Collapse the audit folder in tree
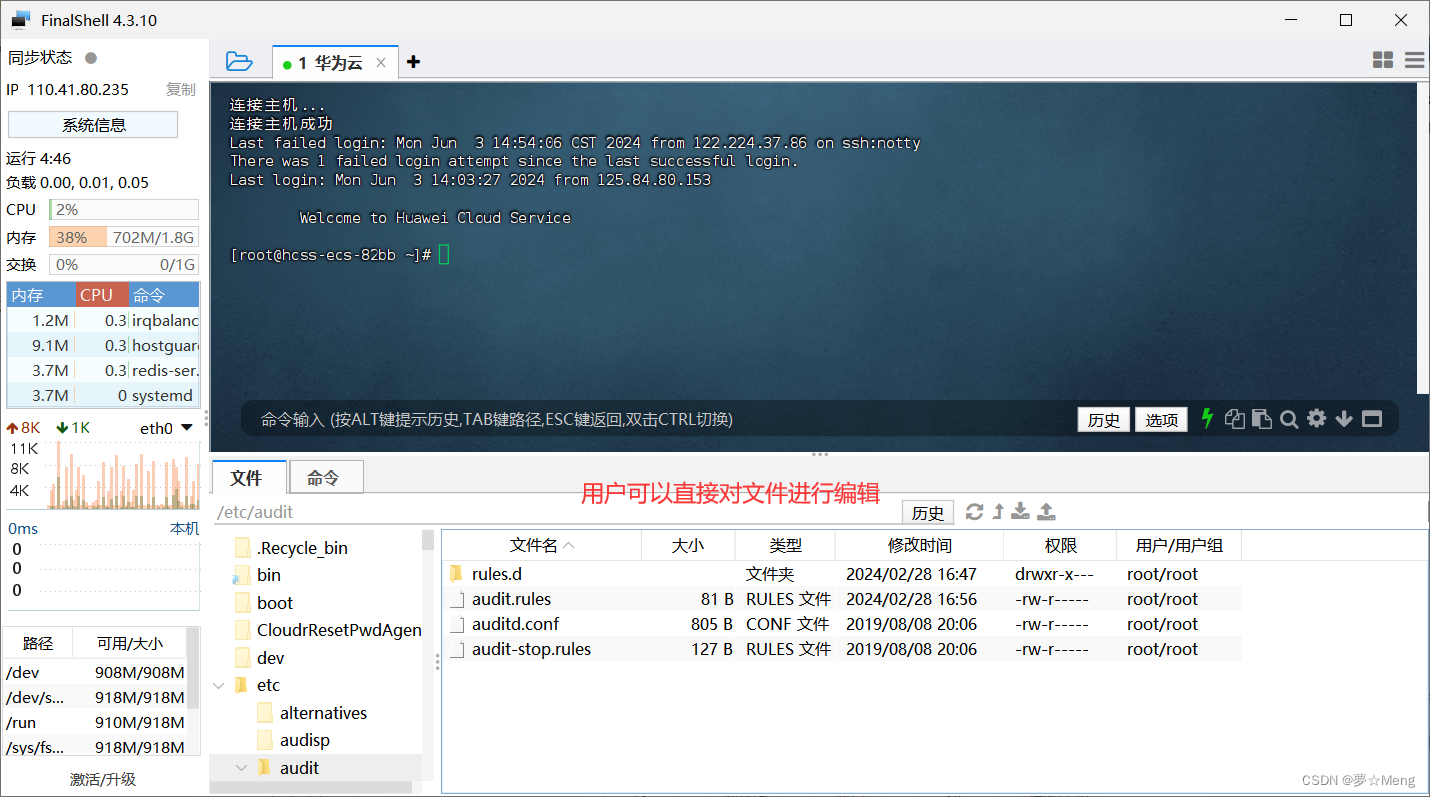This screenshot has width=1430, height=797. tap(240, 767)
